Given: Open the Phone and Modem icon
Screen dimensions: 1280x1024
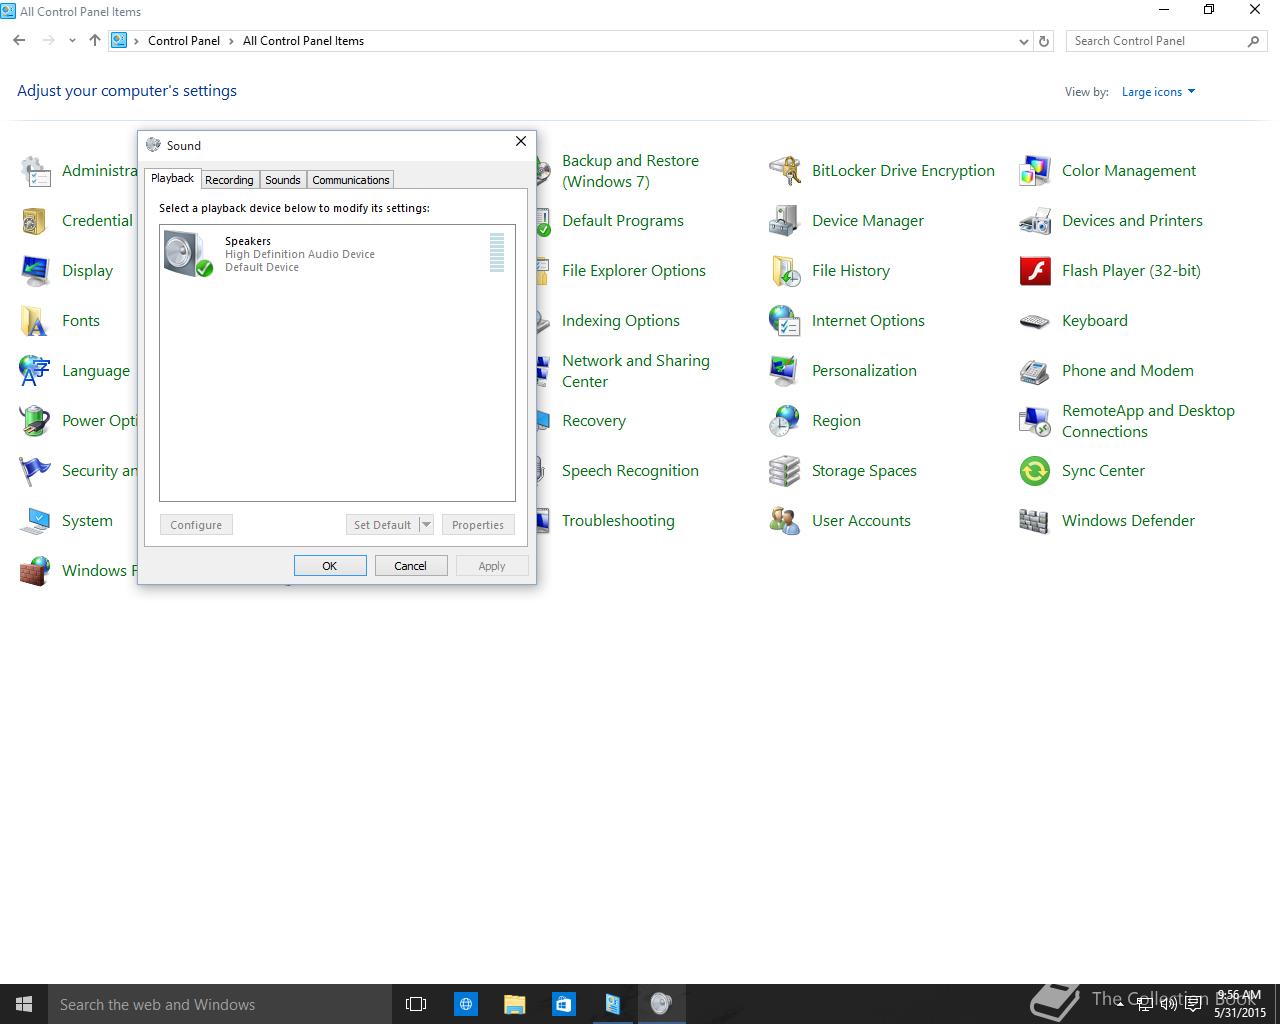Looking at the screenshot, I should click(1034, 371).
